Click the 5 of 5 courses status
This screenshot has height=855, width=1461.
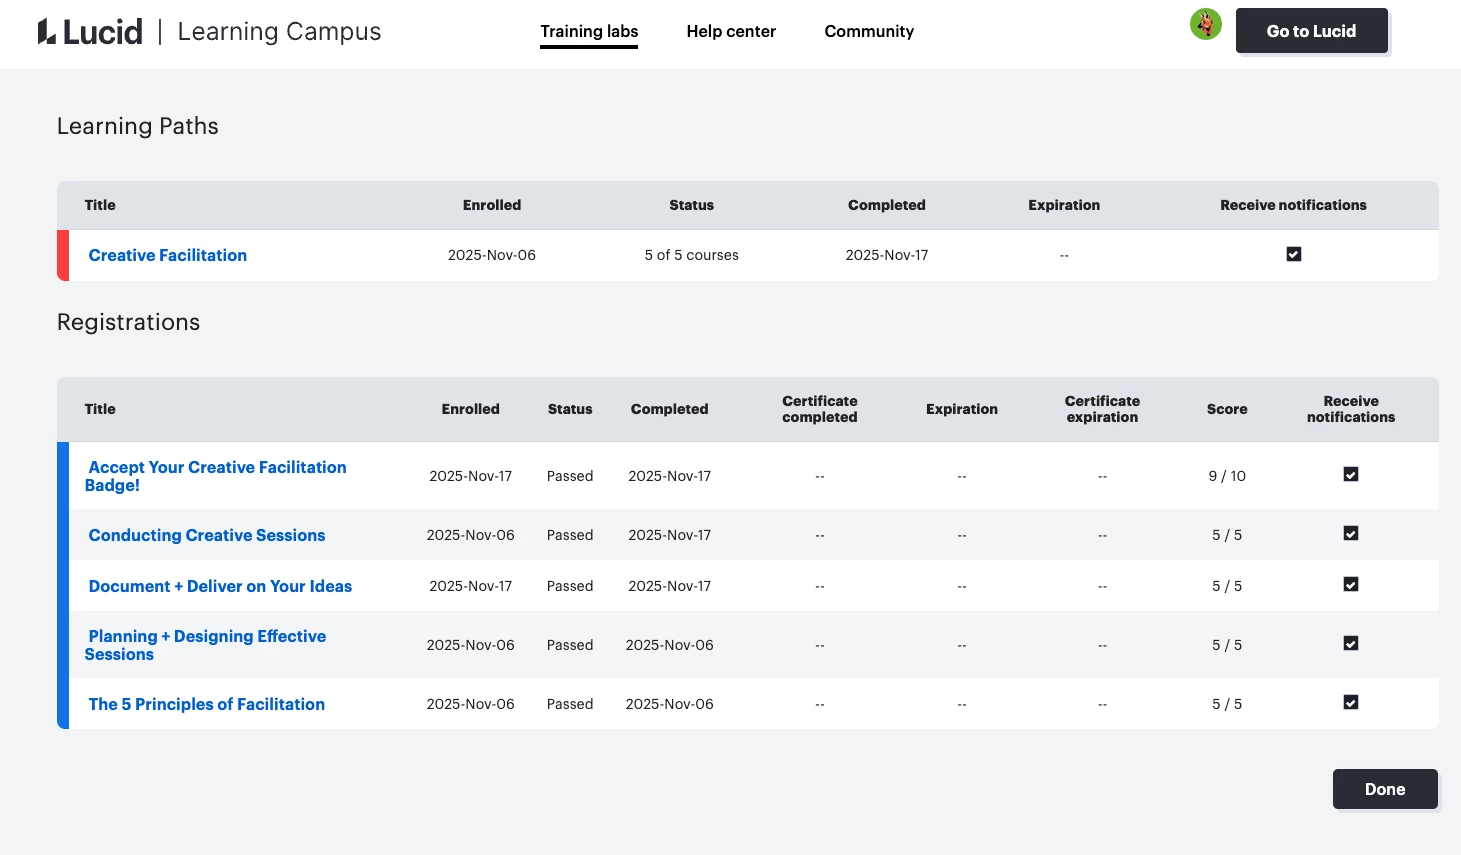(692, 255)
